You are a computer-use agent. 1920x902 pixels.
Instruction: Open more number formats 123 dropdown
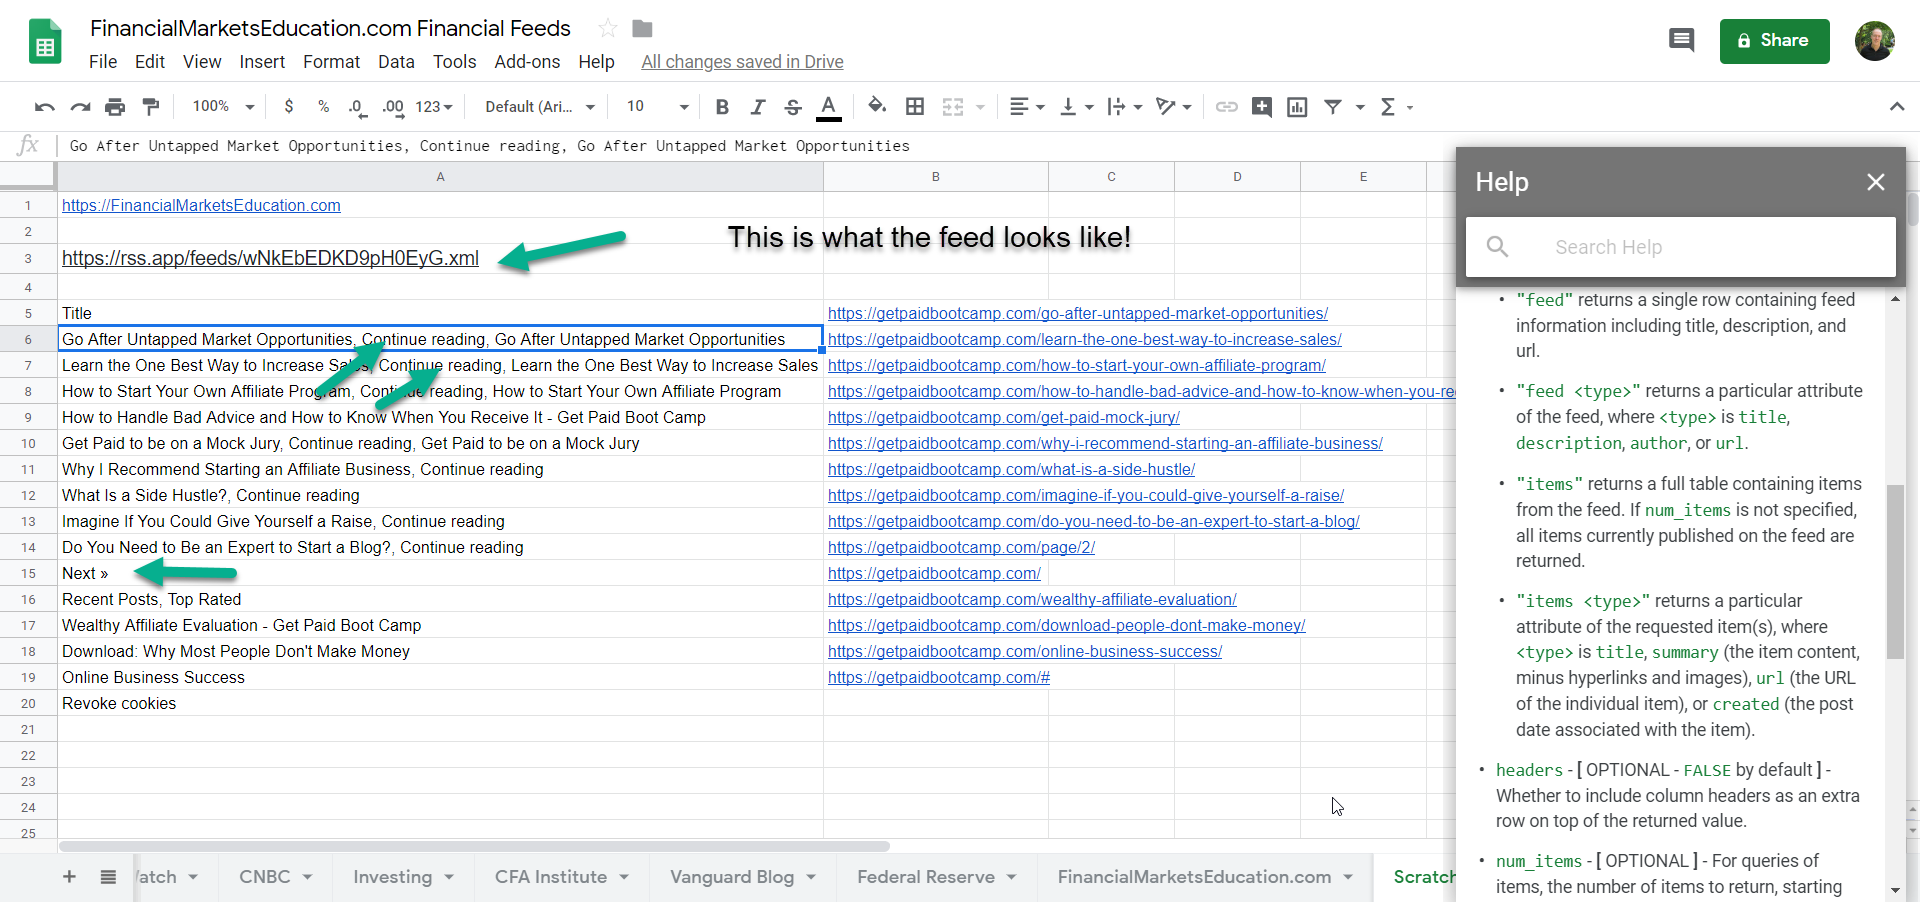coord(434,107)
